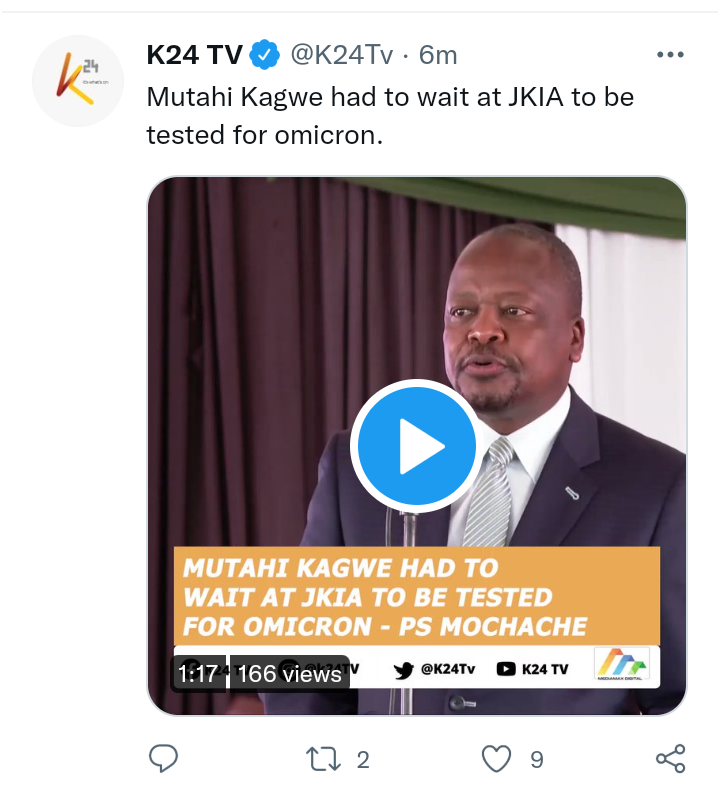Click the tweet text about omicron
This screenshot has width=720, height=787.
[390, 116]
